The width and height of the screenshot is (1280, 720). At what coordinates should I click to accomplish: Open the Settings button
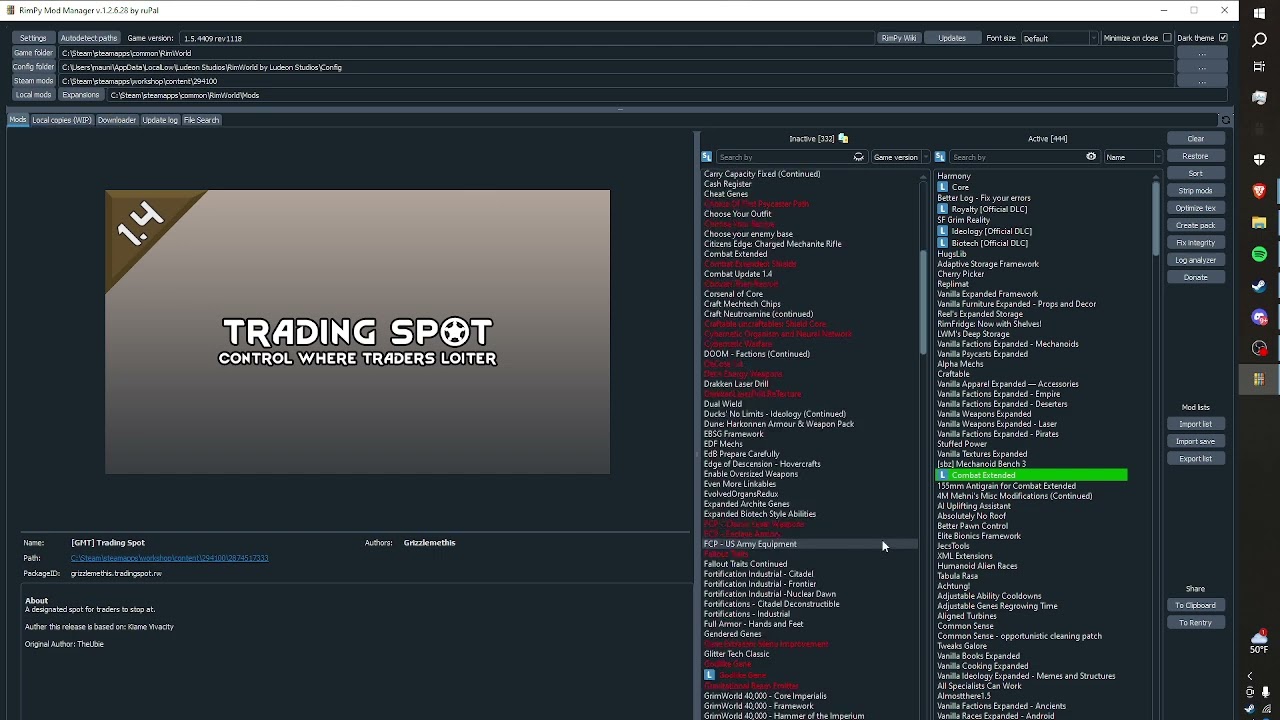[33, 38]
